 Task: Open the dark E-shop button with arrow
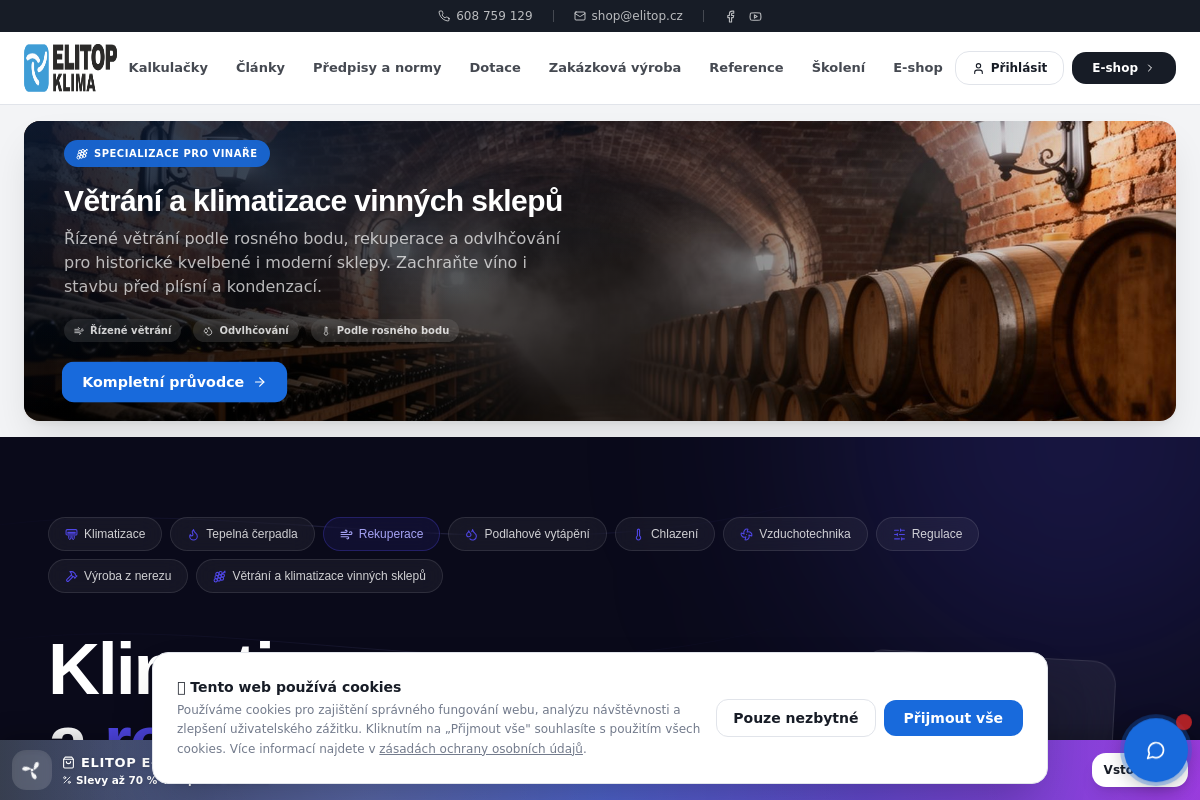pyautogui.click(x=1124, y=68)
